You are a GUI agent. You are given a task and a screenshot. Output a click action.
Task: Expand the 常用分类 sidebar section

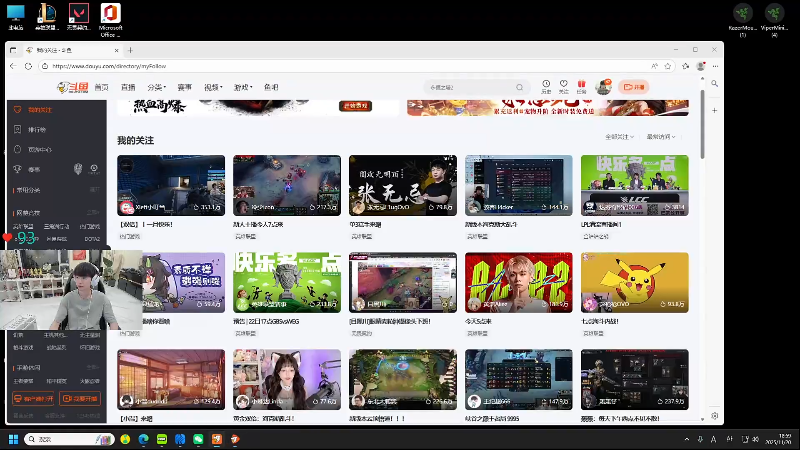94,190
